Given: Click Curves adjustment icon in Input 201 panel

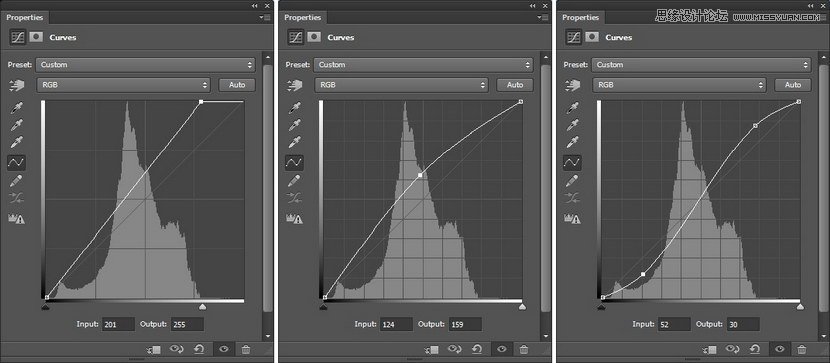Looking at the screenshot, I should coord(17,37).
